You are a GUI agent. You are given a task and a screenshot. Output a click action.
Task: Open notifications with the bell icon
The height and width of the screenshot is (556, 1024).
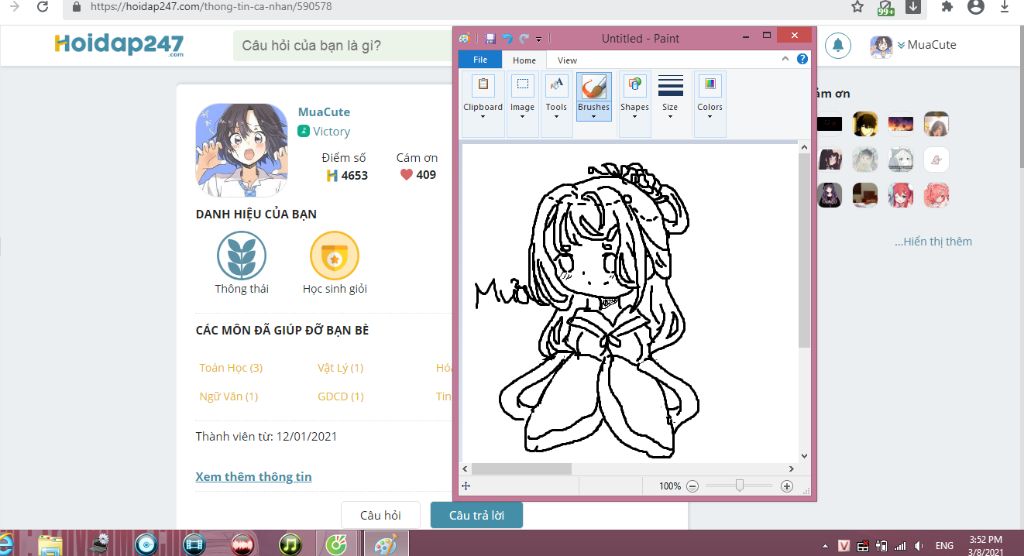(837, 45)
